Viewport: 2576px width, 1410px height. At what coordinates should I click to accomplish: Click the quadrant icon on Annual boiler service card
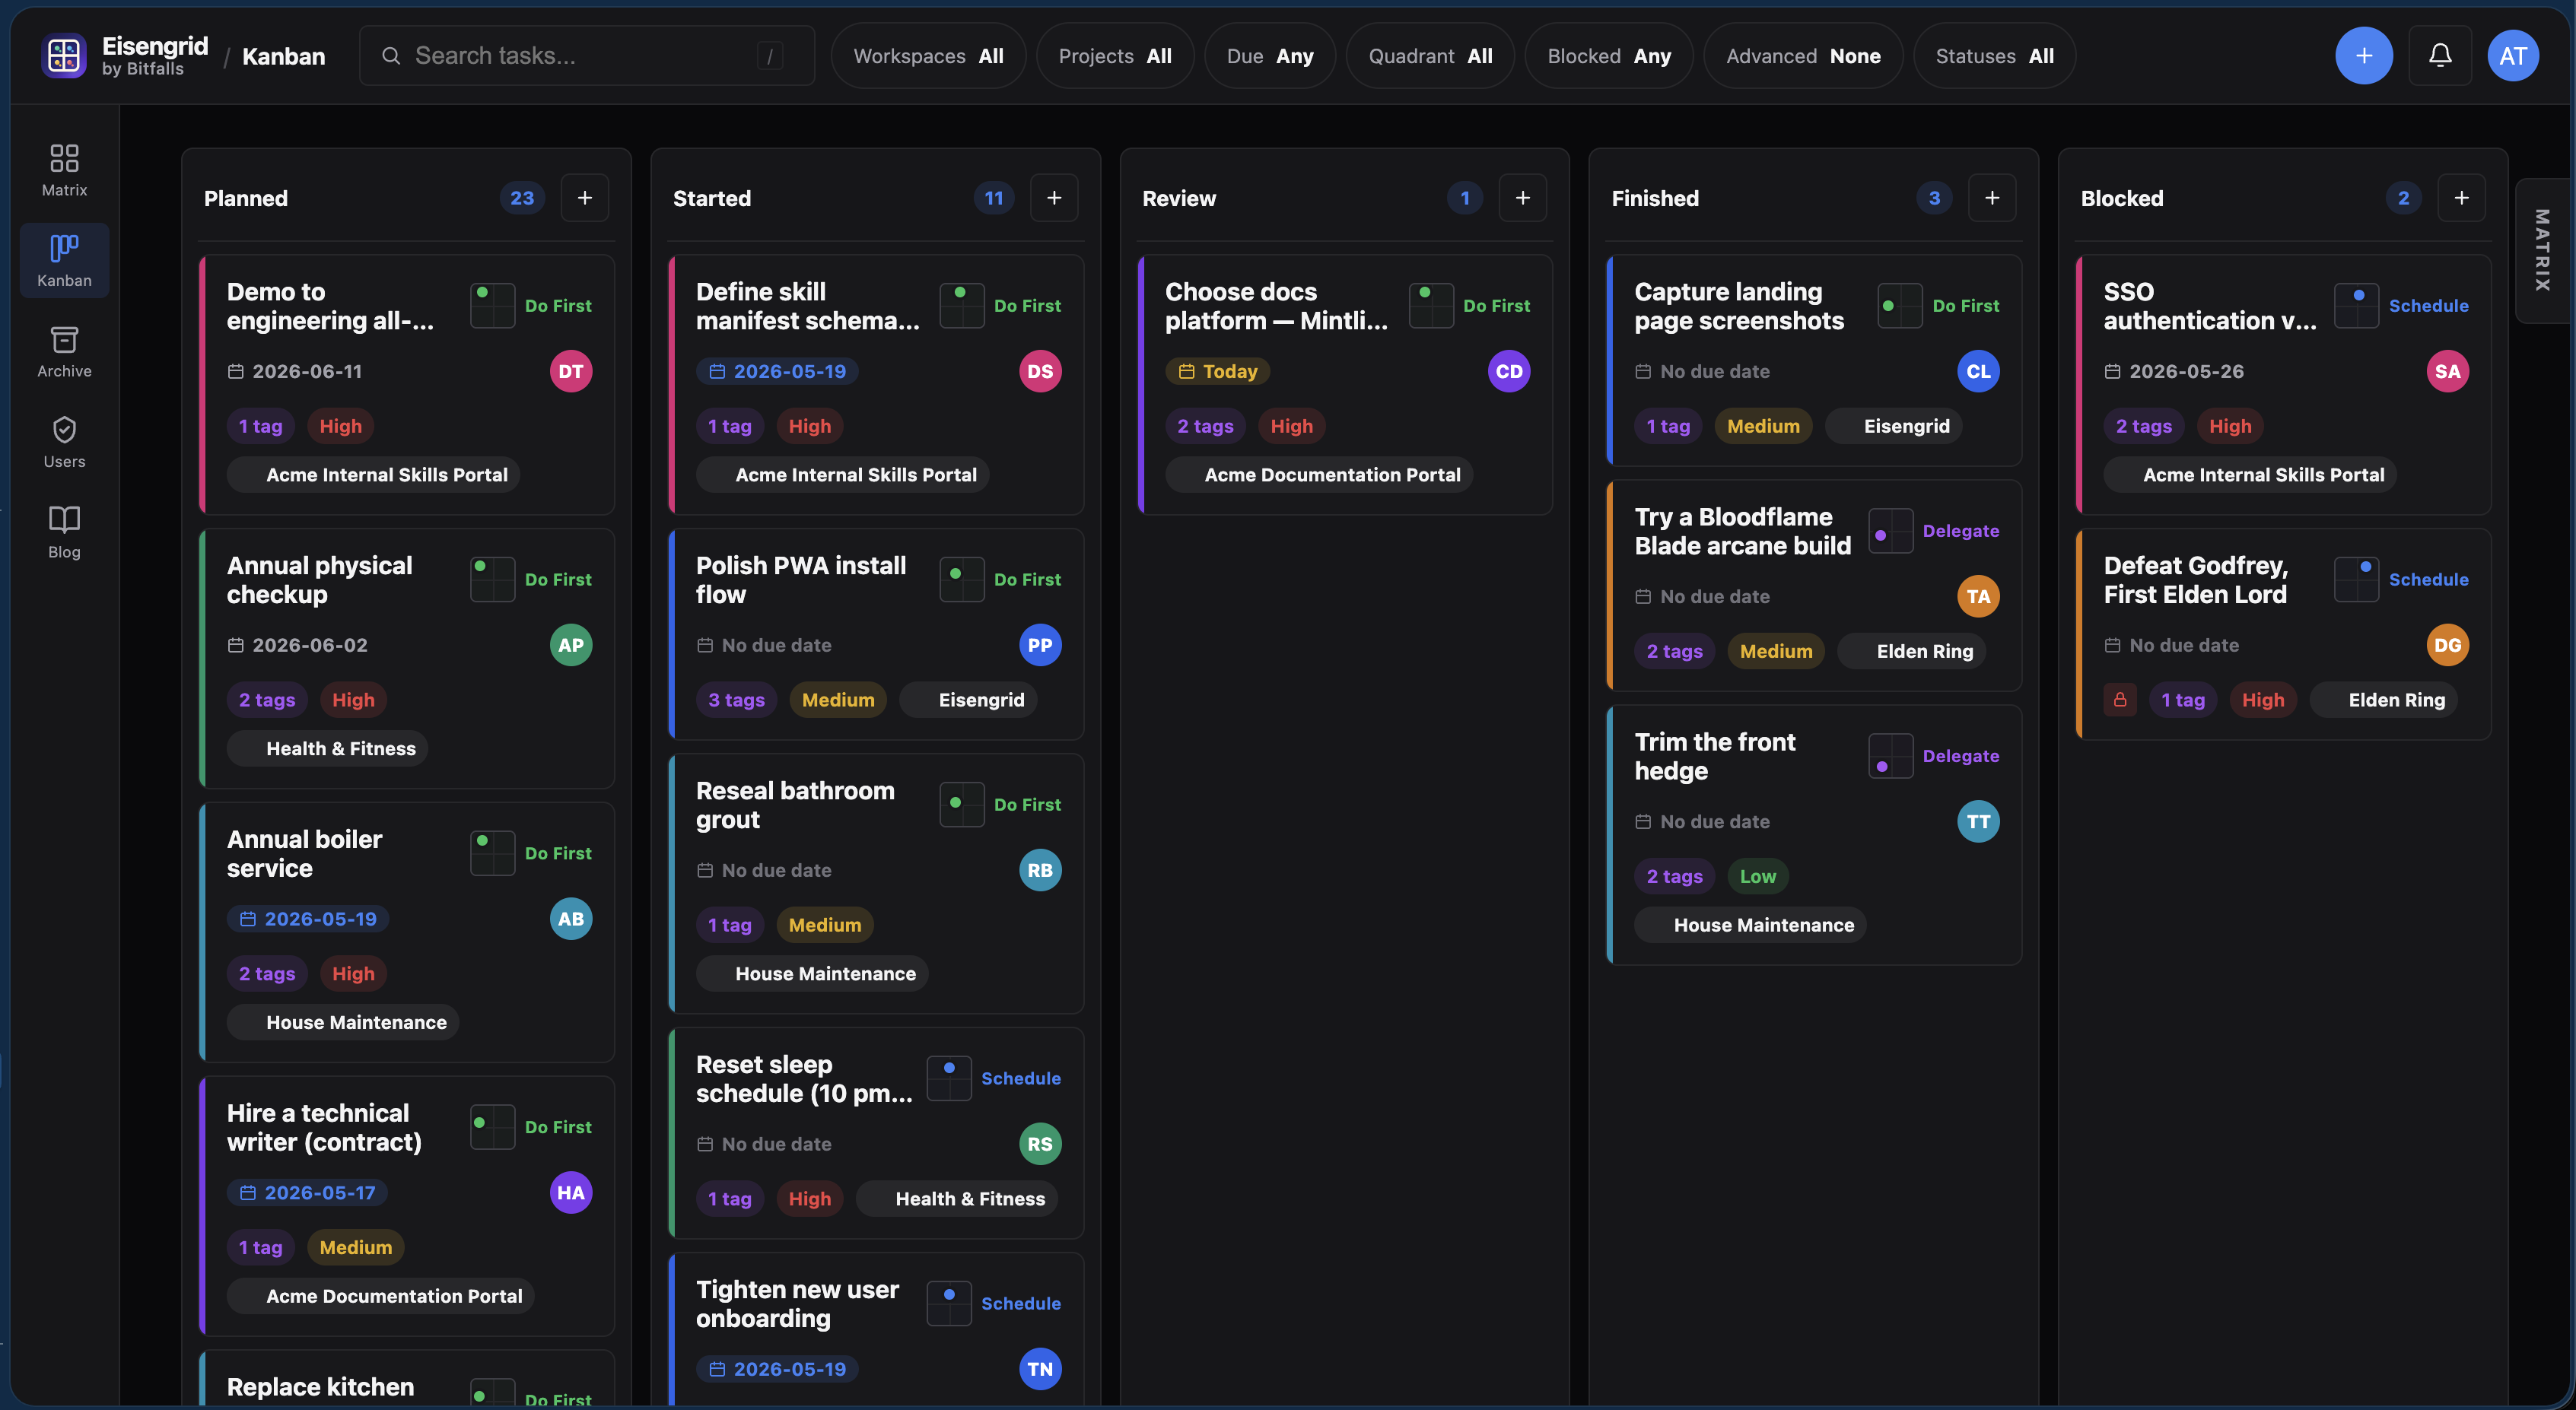click(493, 853)
